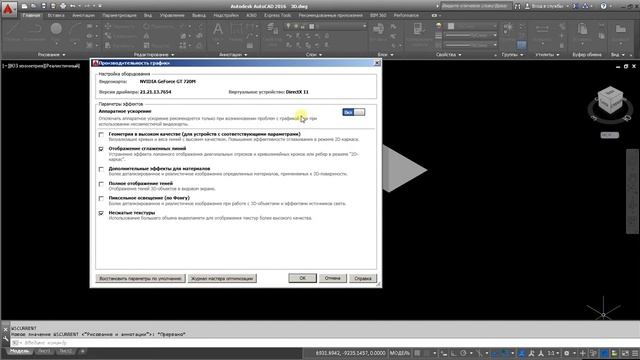This screenshot has width=640, height=360.
Task: Click the New drawing icon in quick access toolbar
Action: pos(24,6)
